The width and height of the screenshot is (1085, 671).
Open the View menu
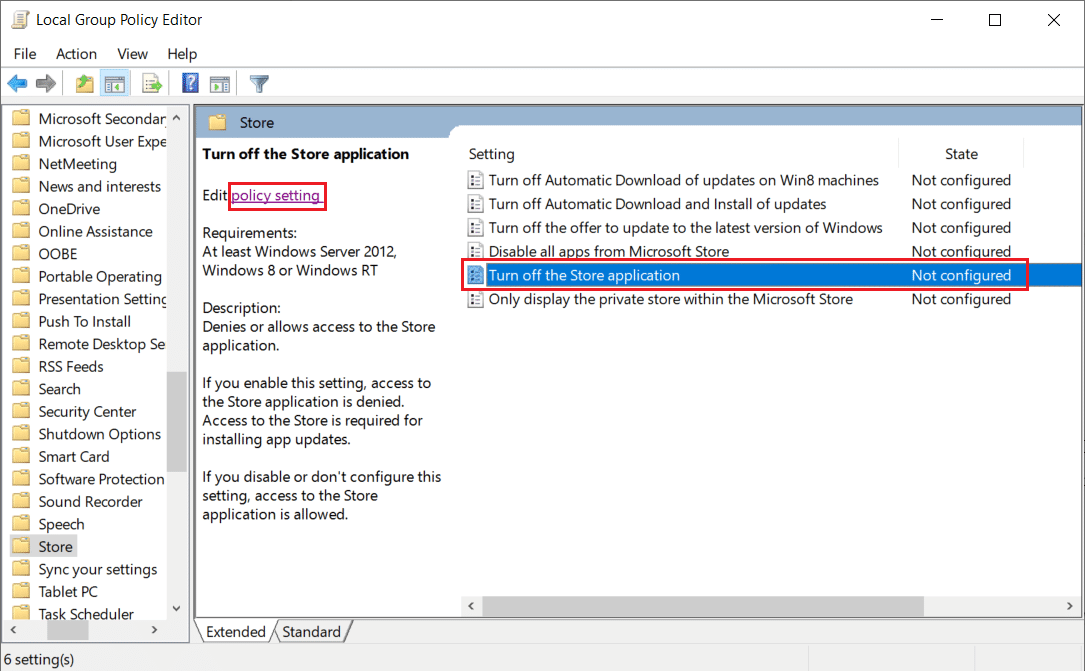tap(132, 54)
